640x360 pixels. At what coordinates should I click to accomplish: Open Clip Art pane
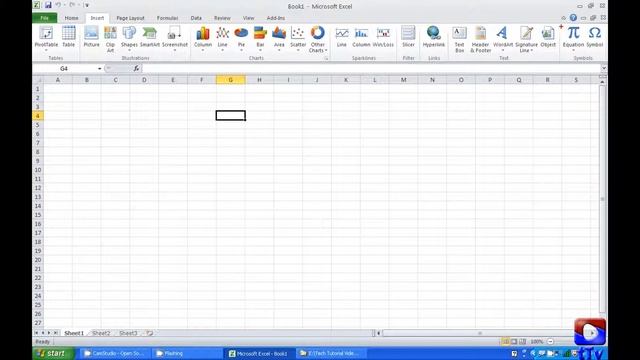[x=110, y=39]
